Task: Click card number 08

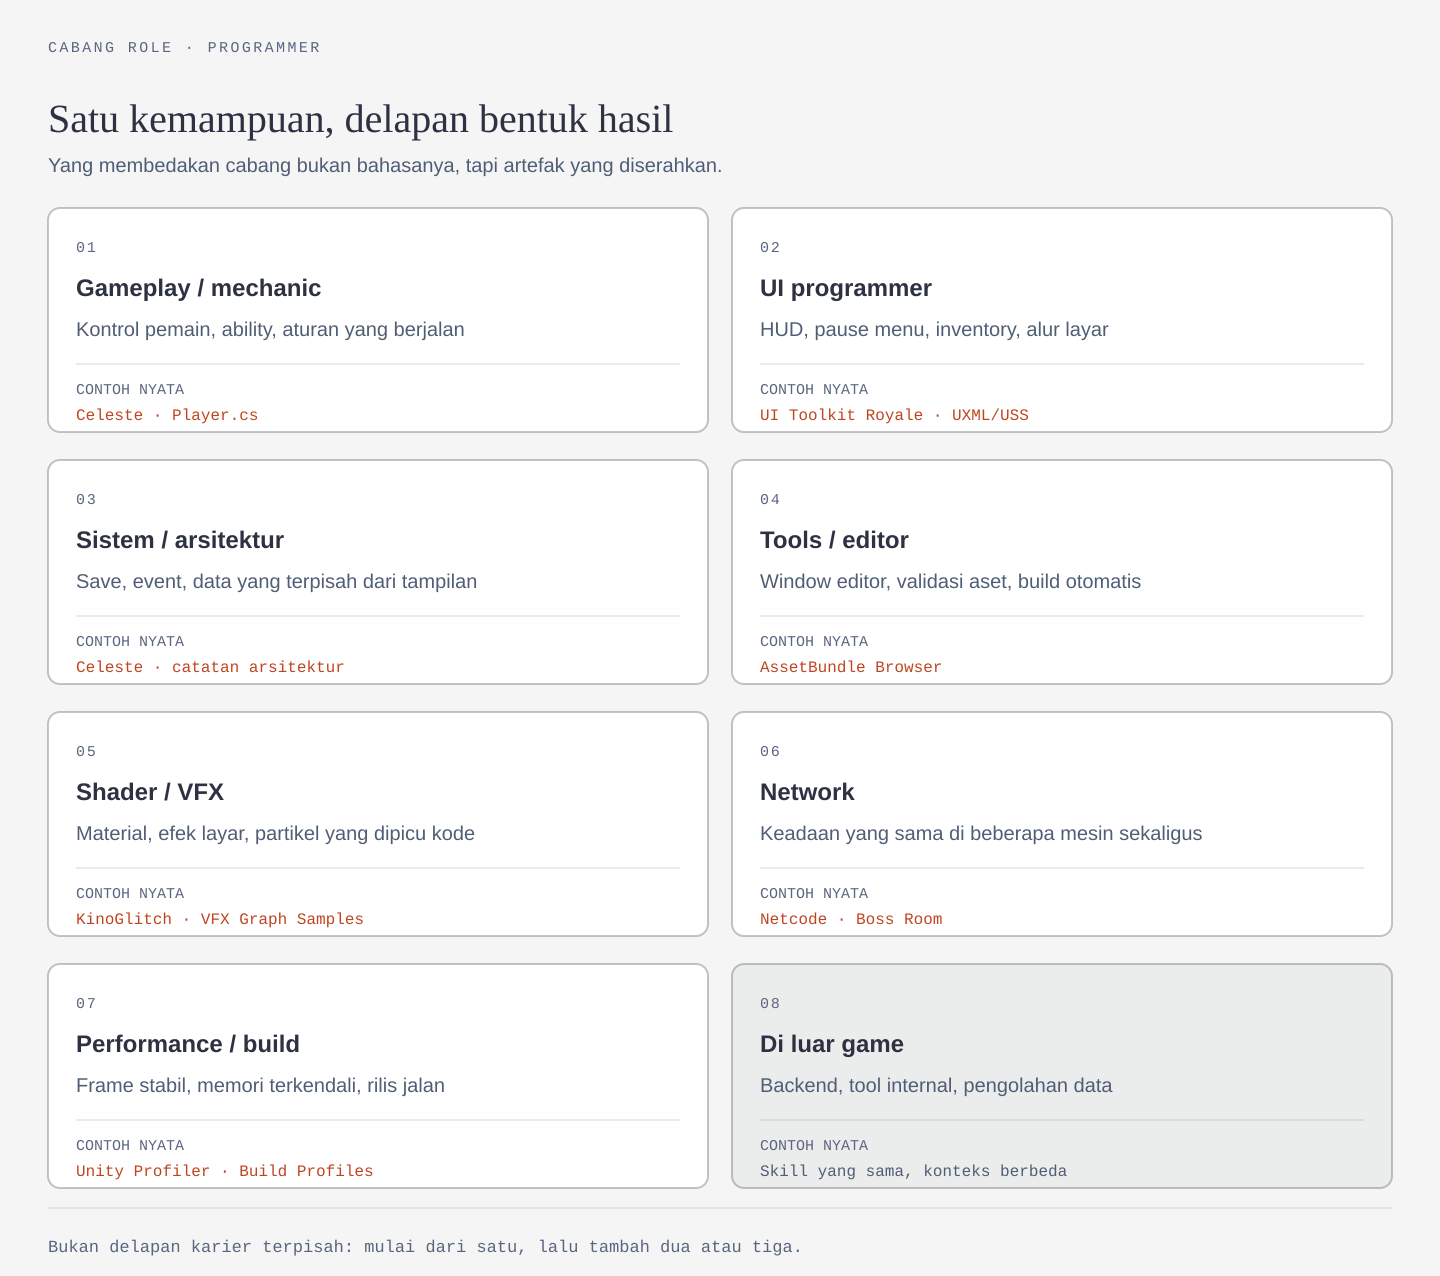Action: (770, 1003)
